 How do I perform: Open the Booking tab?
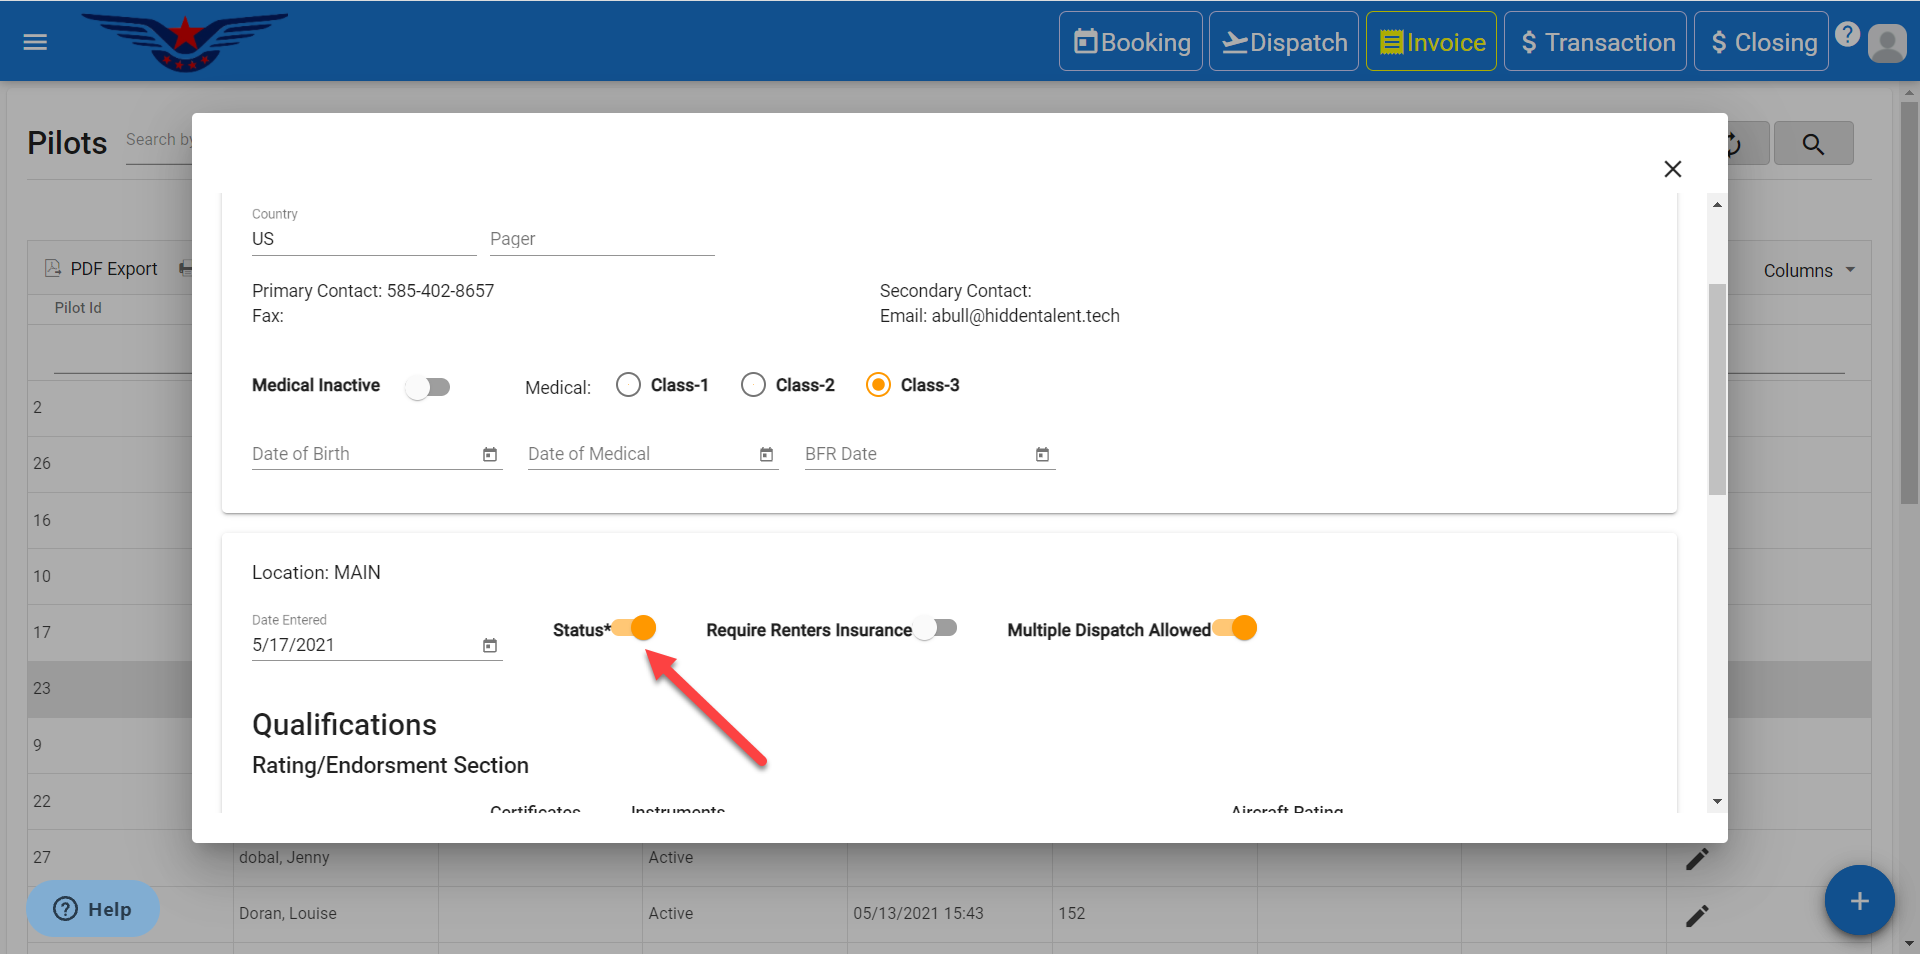[1131, 42]
